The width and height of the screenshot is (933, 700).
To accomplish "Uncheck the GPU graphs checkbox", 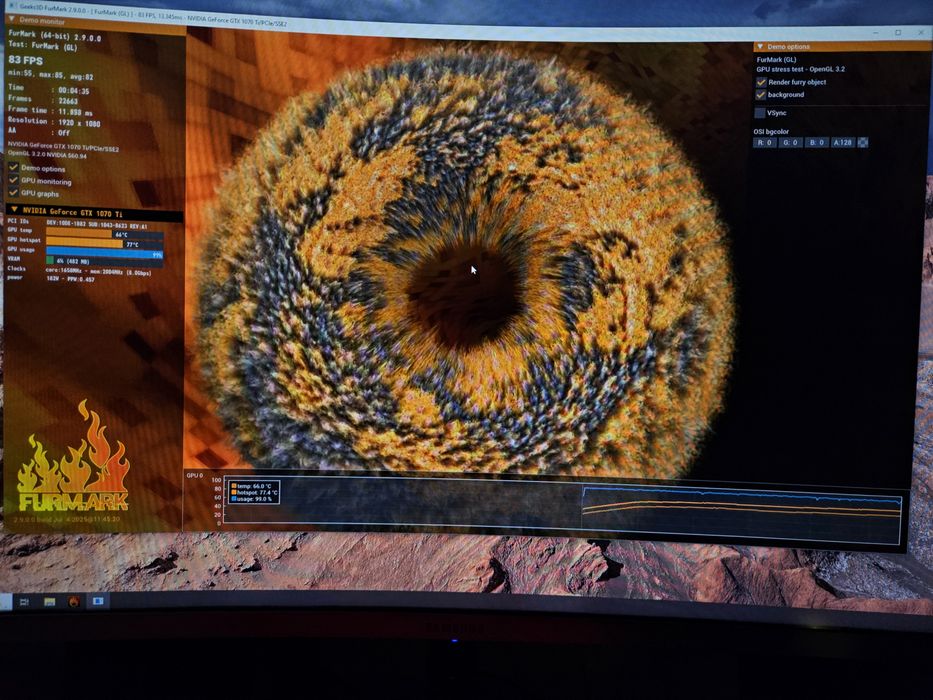I will pos(13,192).
